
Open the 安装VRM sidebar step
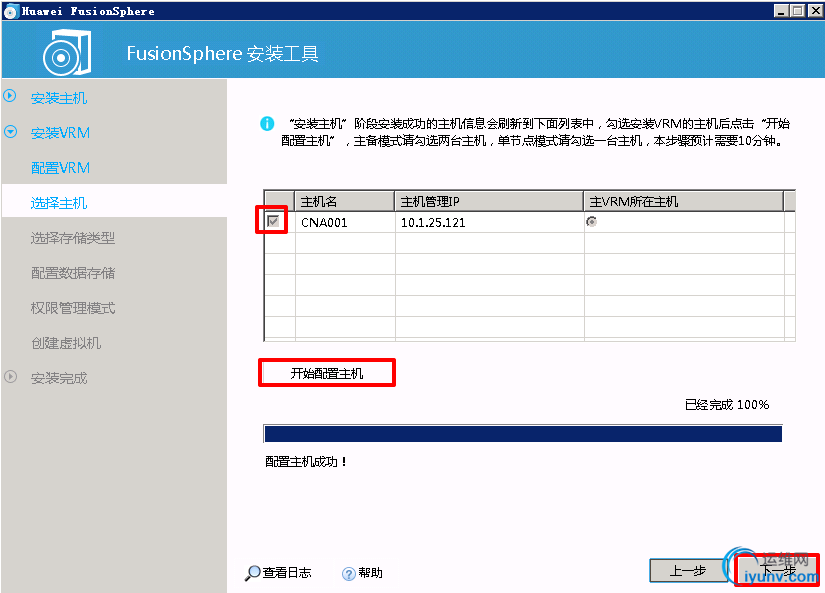pos(60,133)
